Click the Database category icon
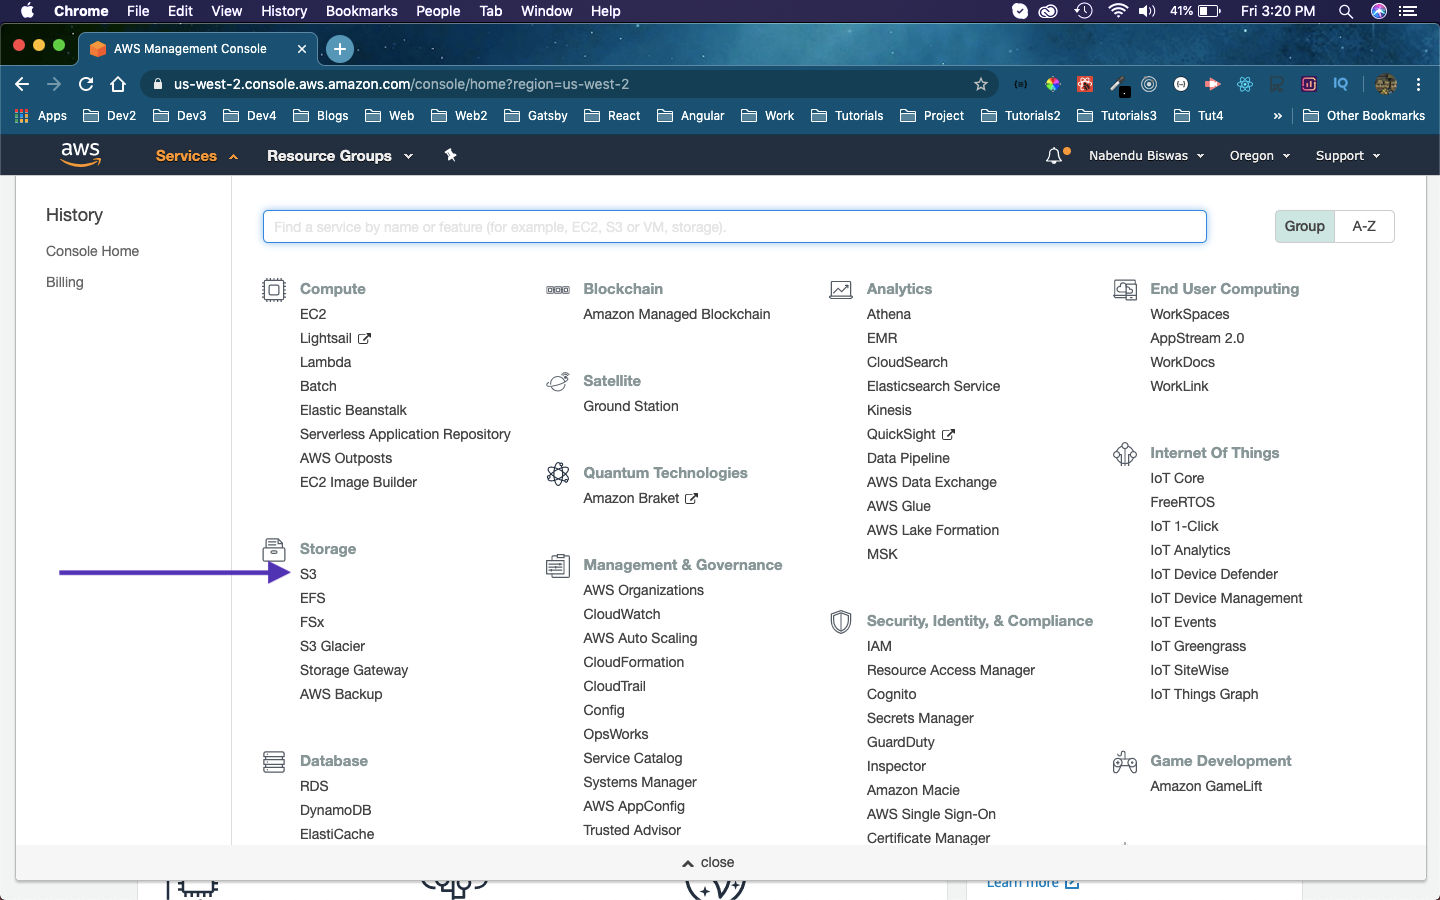 (274, 762)
